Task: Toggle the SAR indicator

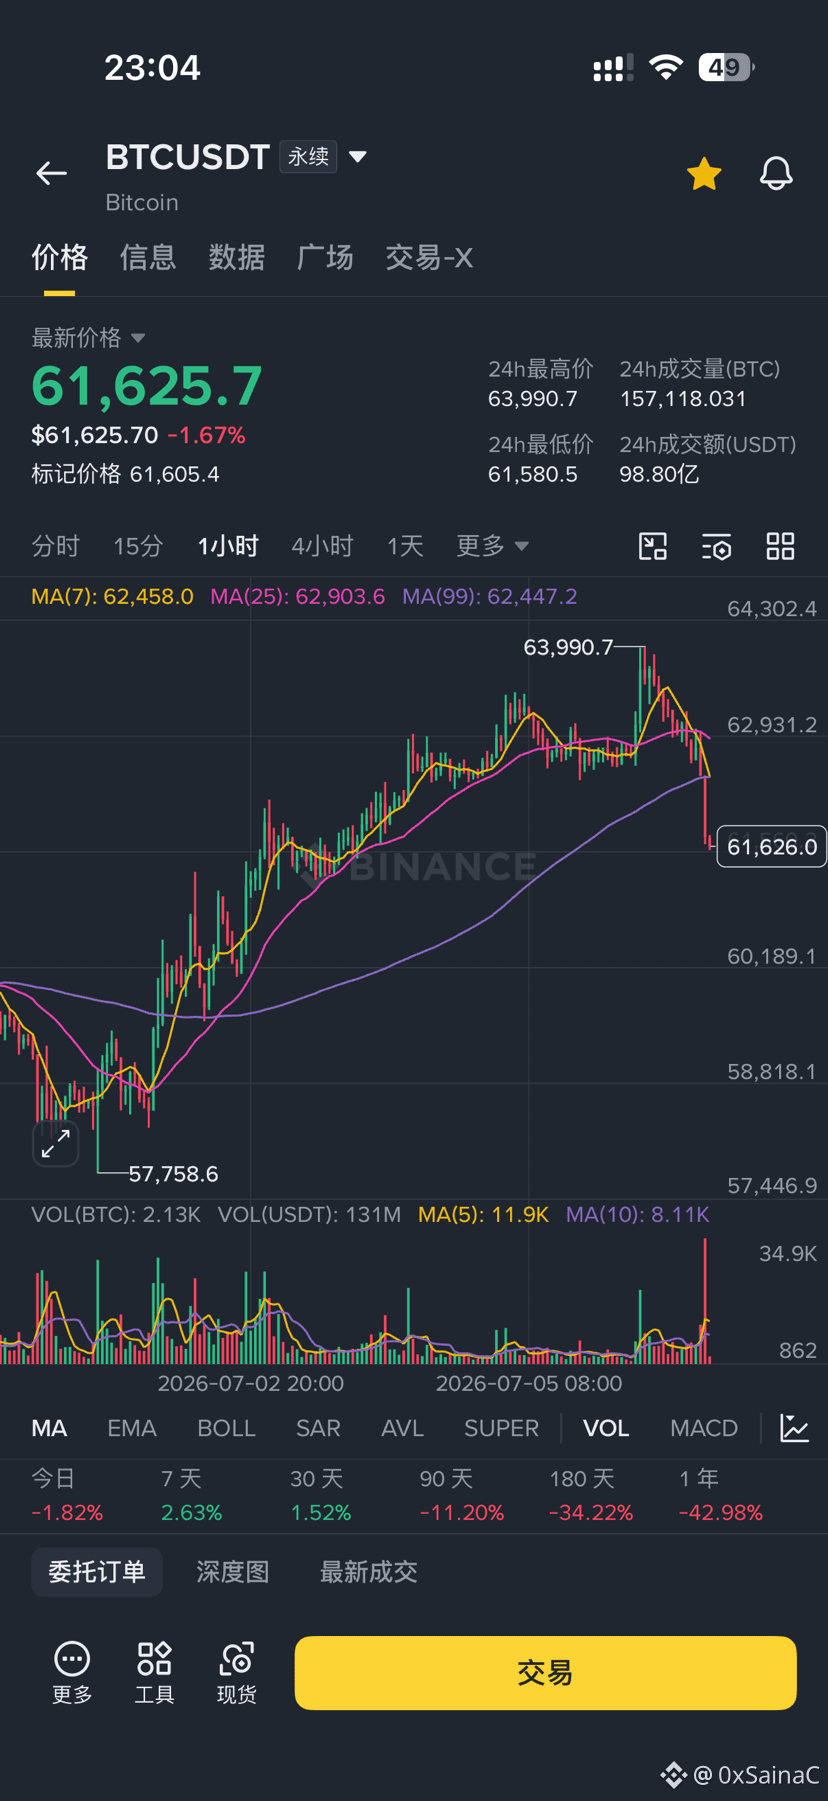Action: pos(318,1428)
